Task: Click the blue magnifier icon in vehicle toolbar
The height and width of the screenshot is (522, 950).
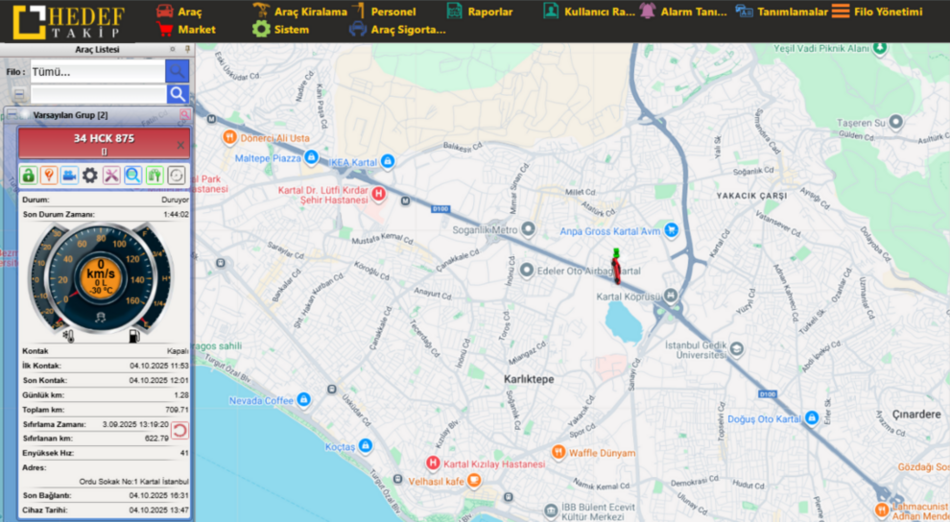Action: 132,175
